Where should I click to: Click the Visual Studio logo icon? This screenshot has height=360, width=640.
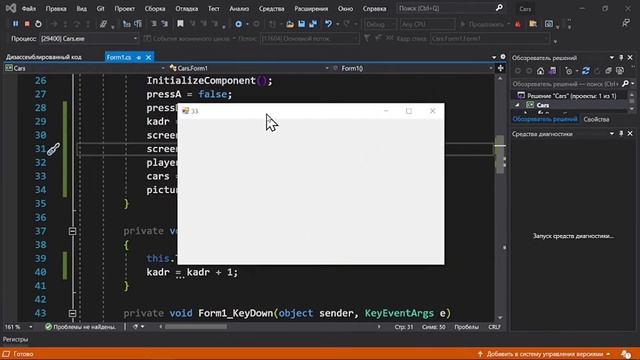coord(10,8)
